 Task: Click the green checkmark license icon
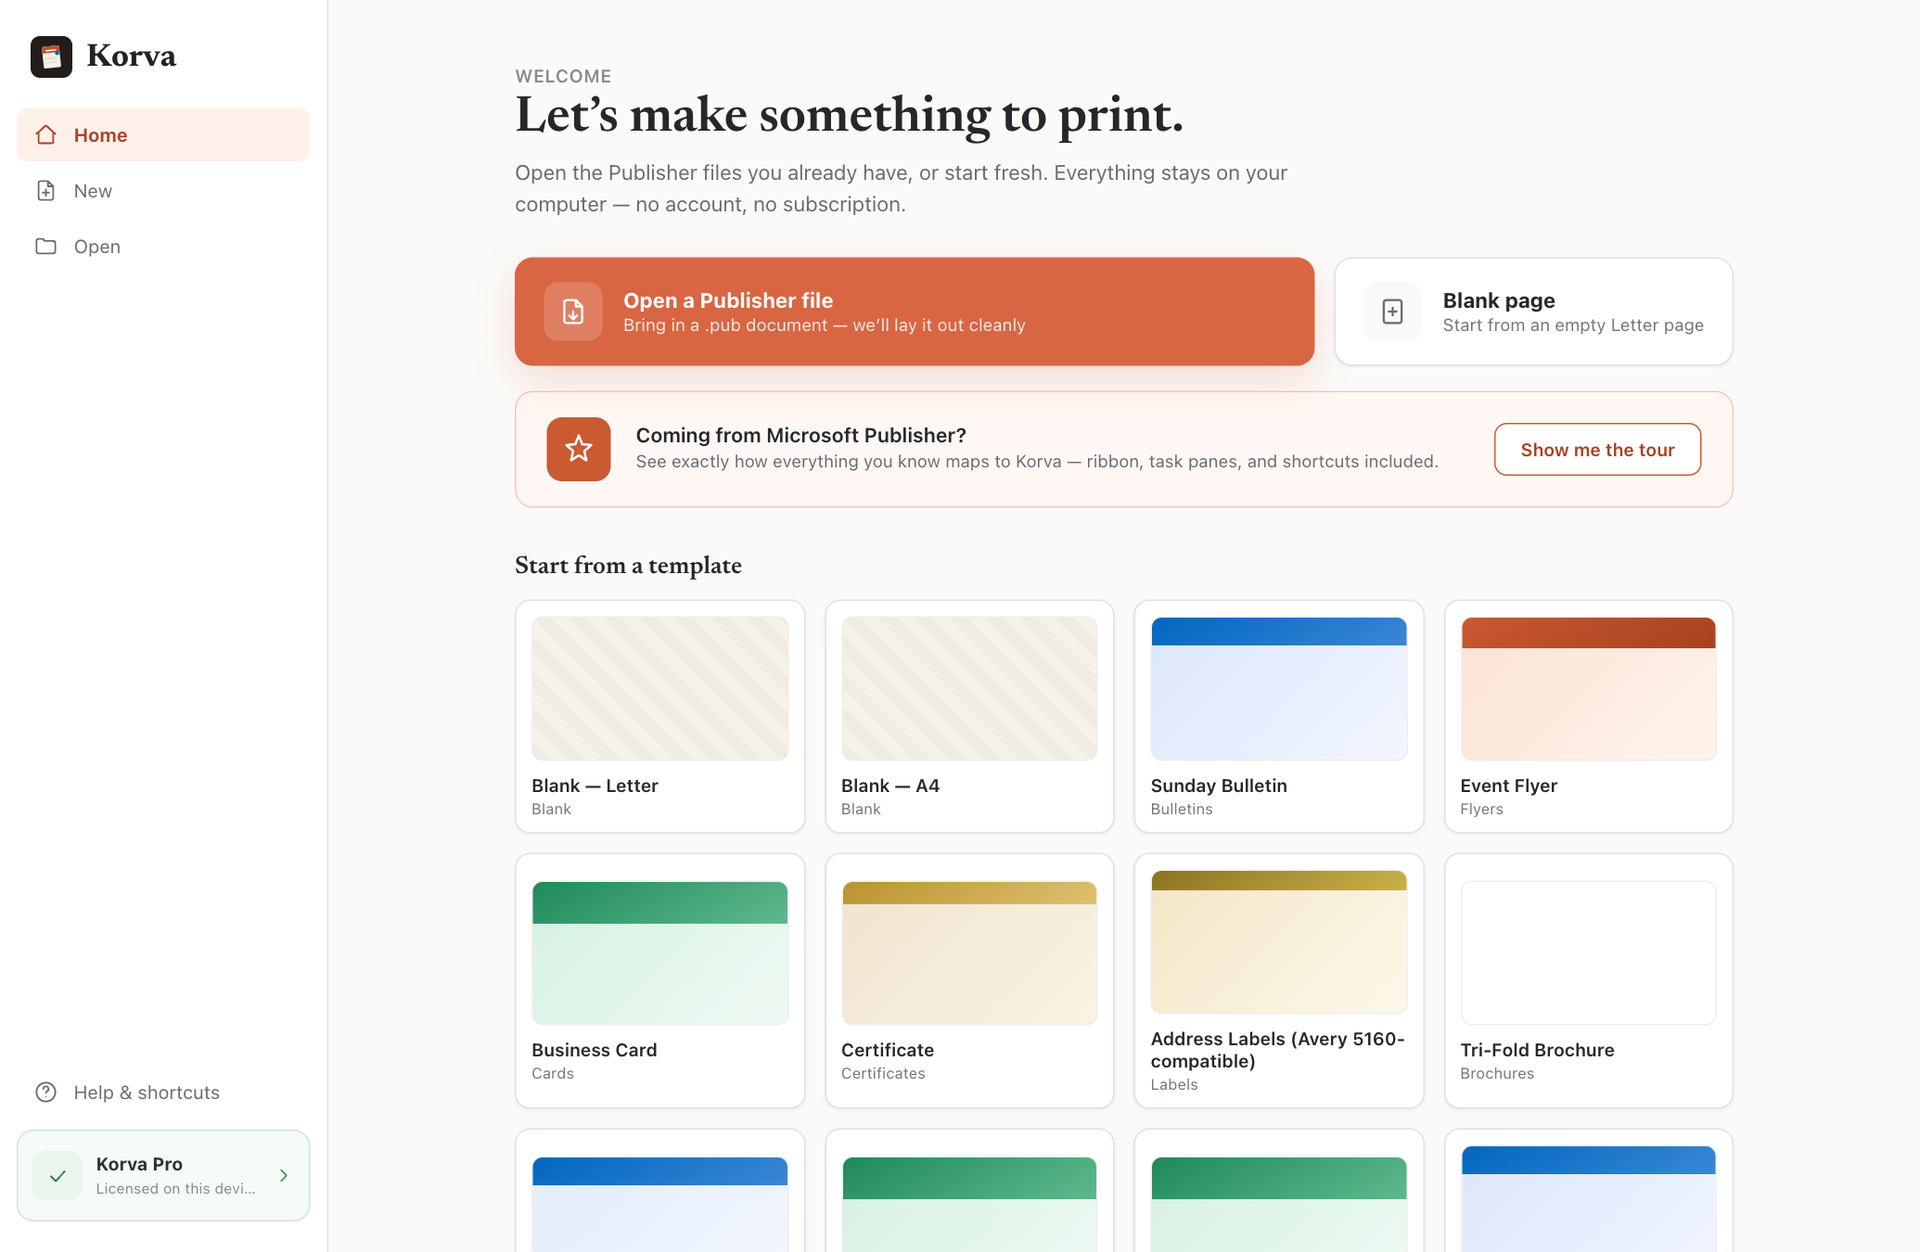pos(58,1176)
